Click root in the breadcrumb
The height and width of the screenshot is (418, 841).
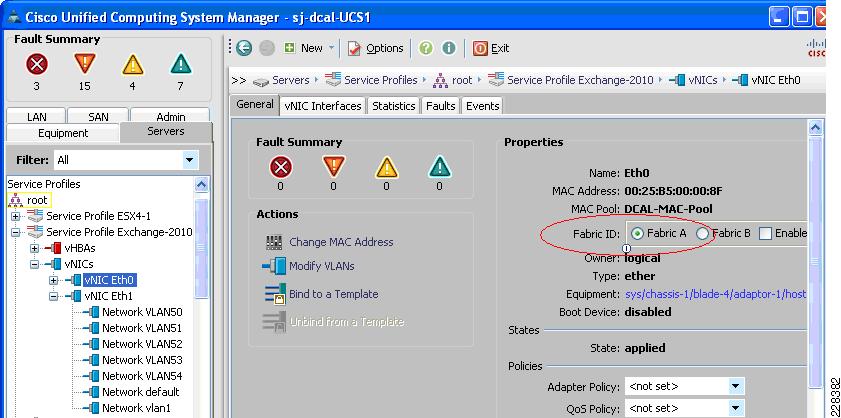tap(462, 80)
